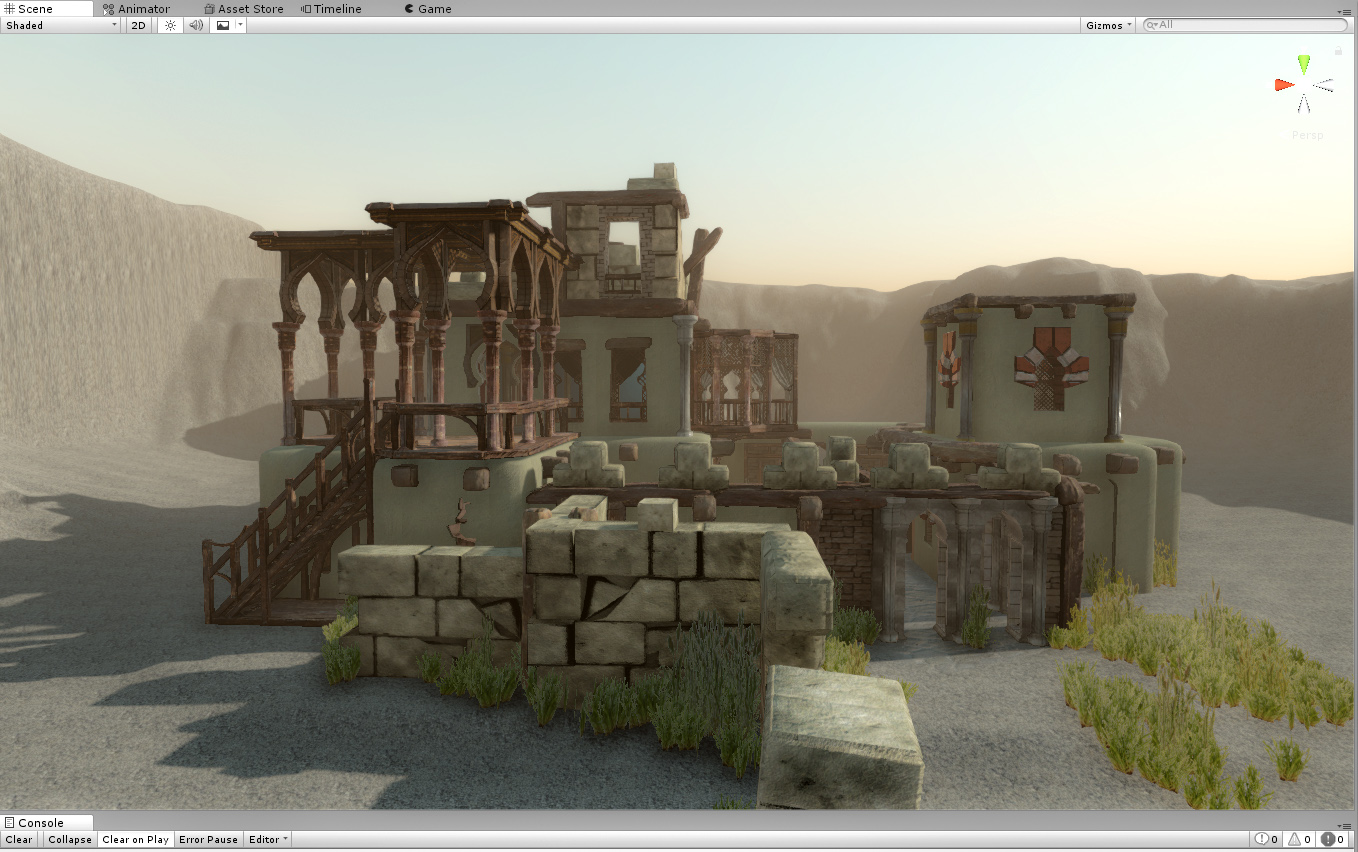This screenshot has width=1358, height=852.
Task: Open the Asset Store tab
Action: coord(243,8)
